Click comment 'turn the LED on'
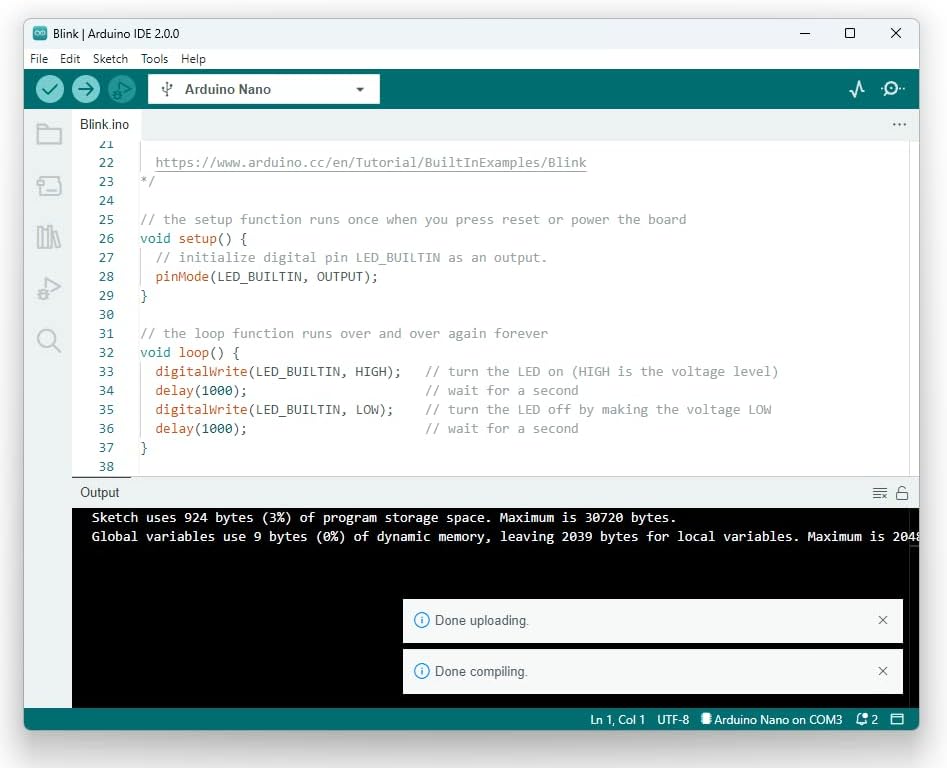This screenshot has height=768, width=947. [x=602, y=372]
